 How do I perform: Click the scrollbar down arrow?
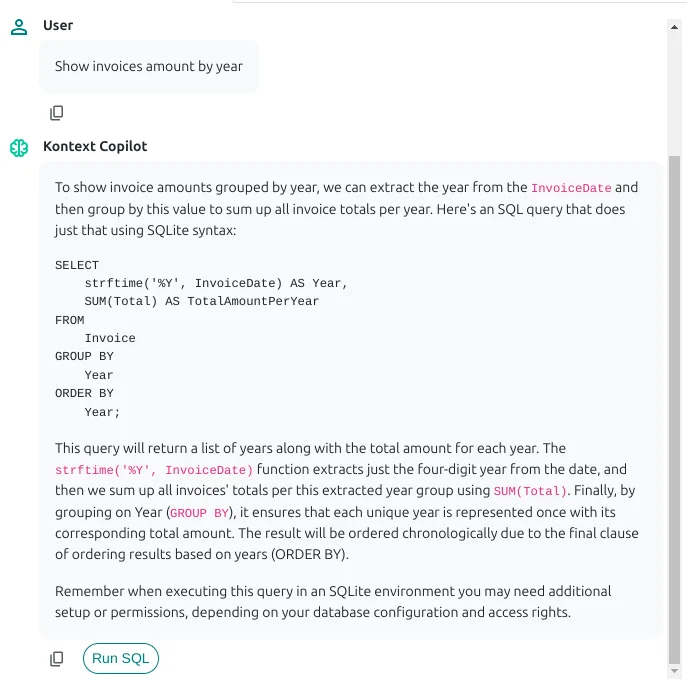pos(675,670)
